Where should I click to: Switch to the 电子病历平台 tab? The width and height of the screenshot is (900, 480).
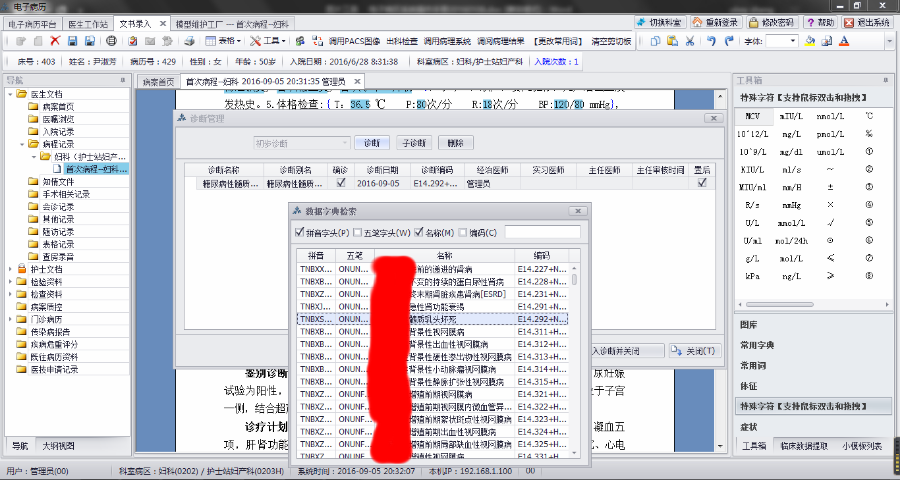coord(32,24)
